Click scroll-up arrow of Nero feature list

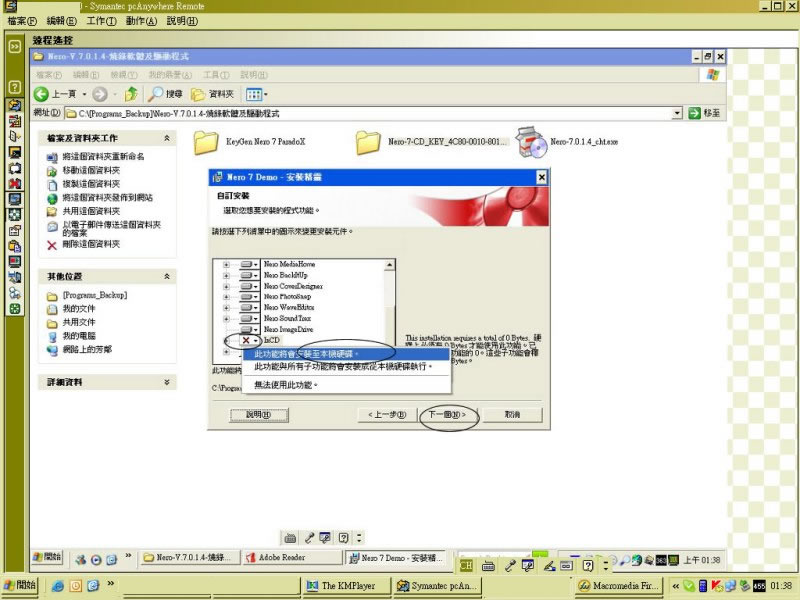(x=389, y=265)
